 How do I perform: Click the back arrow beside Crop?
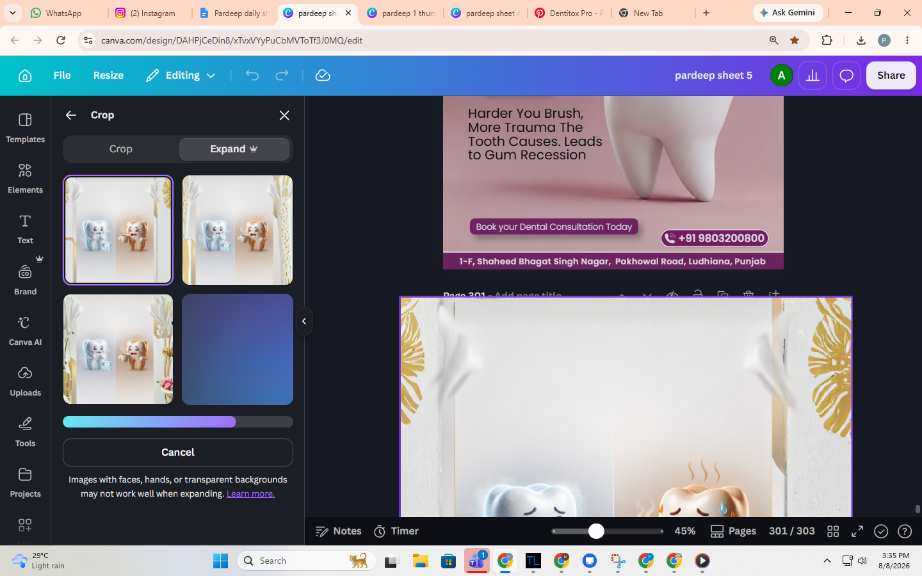pyautogui.click(x=71, y=115)
